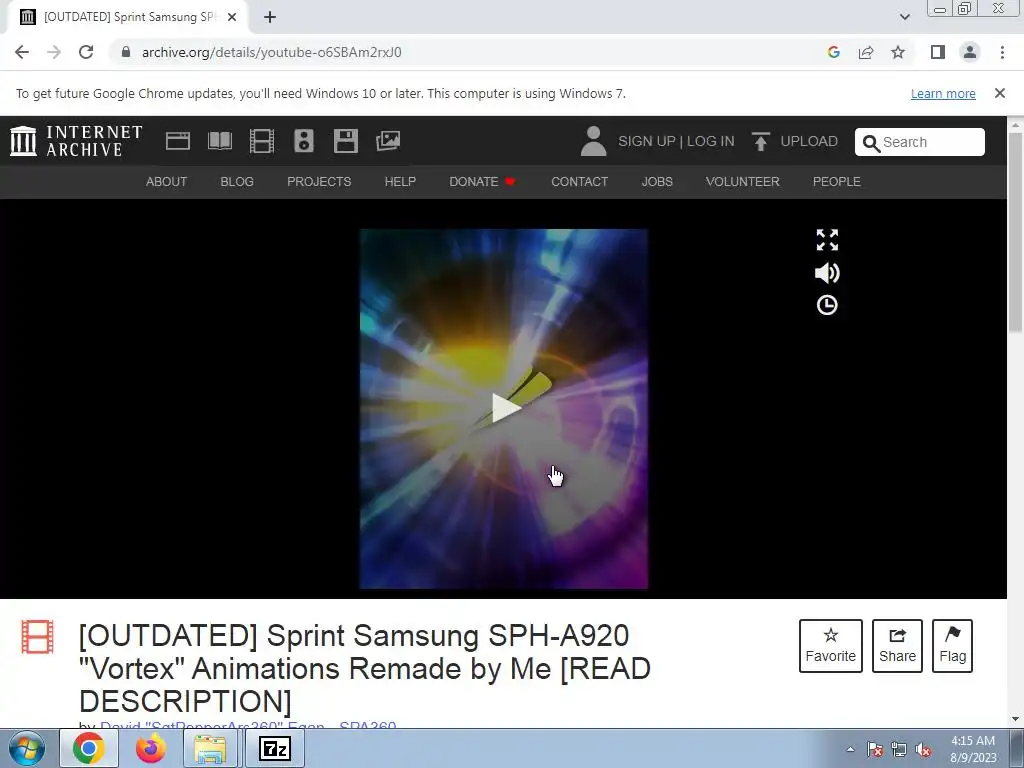This screenshot has height=768, width=1024.
Task: Click LOG IN link
Action: [711, 141]
